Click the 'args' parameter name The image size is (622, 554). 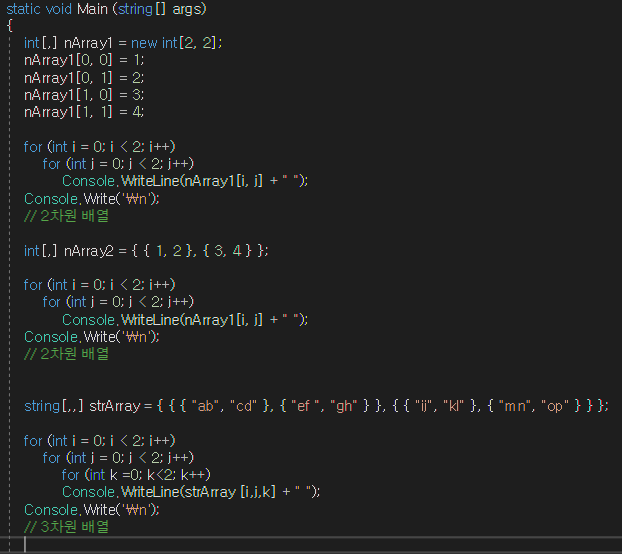186,9
